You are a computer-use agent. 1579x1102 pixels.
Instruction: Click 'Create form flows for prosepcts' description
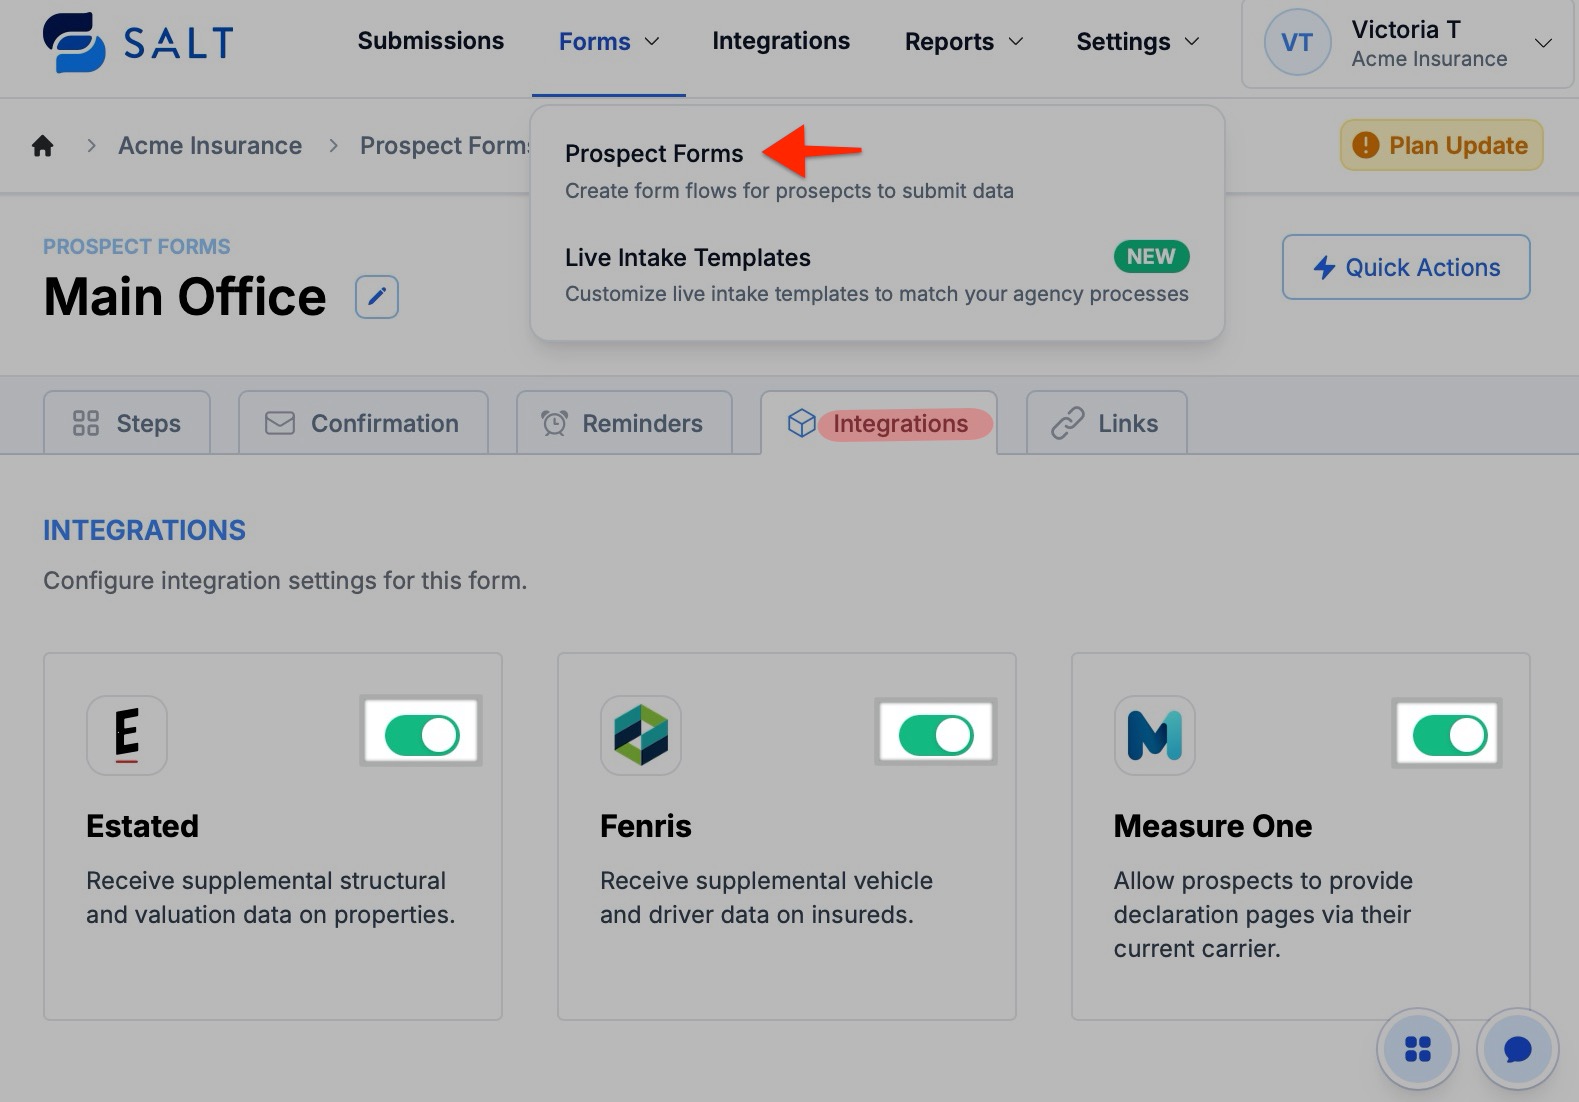click(x=789, y=191)
